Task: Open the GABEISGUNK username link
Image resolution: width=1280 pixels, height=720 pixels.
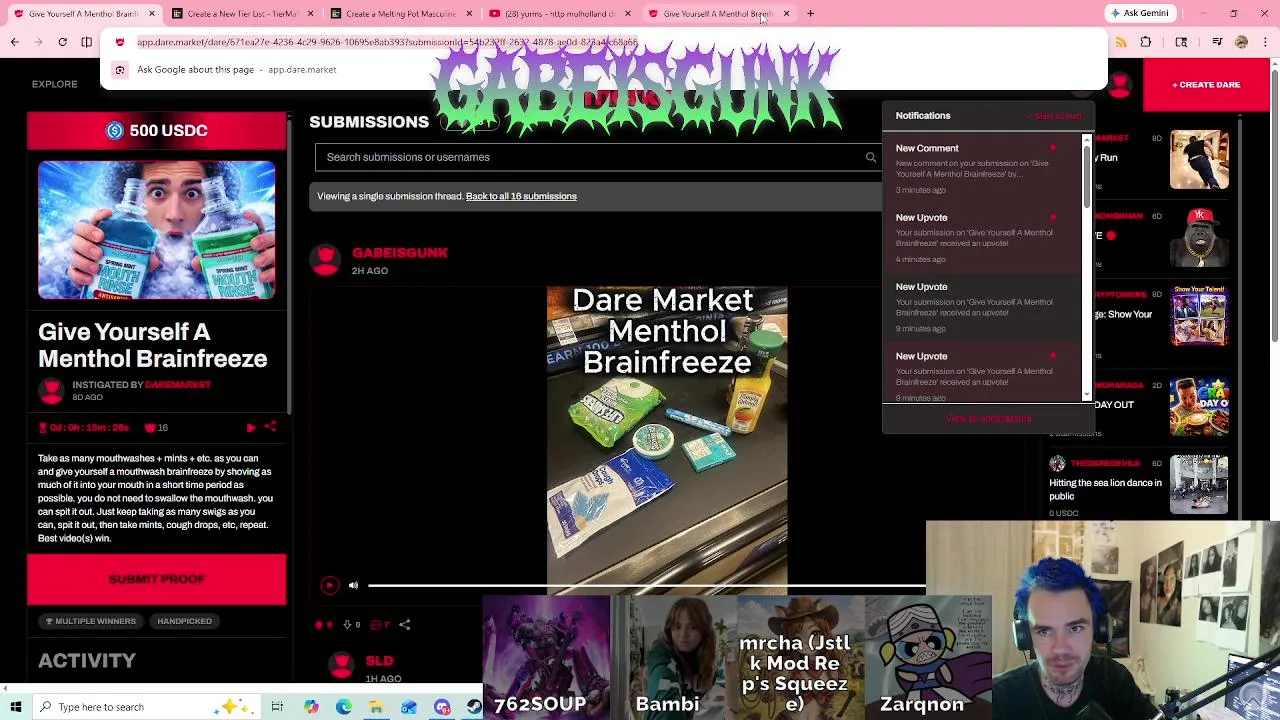Action: (400, 253)
